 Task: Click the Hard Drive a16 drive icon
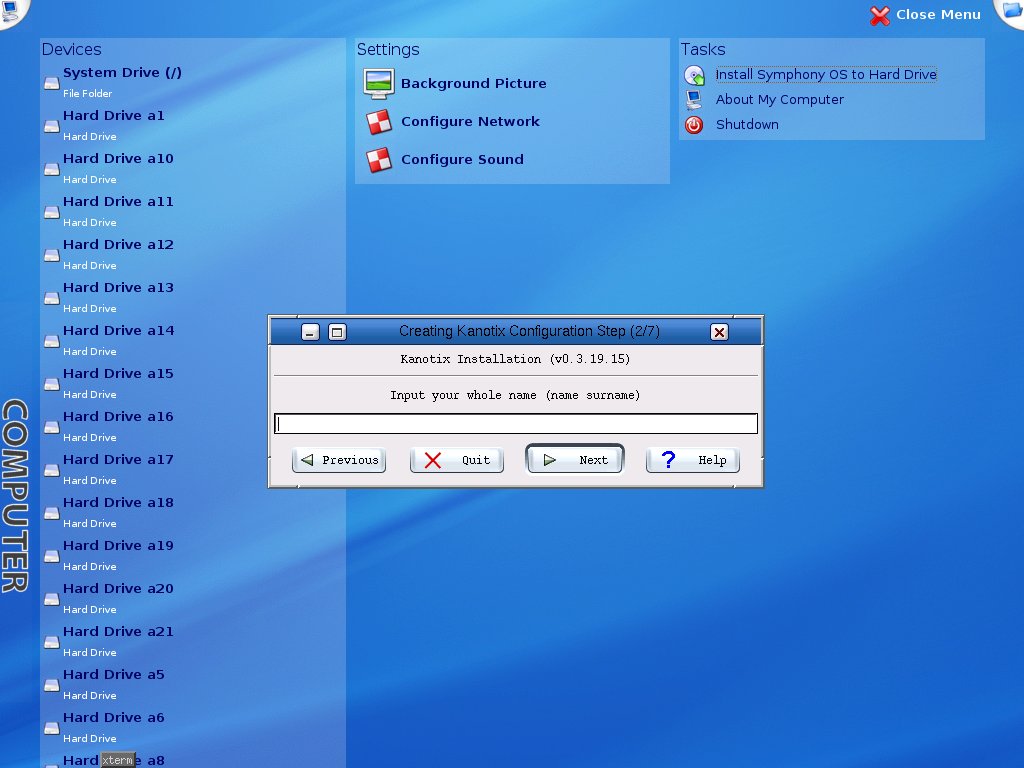(x=52, y=427)
